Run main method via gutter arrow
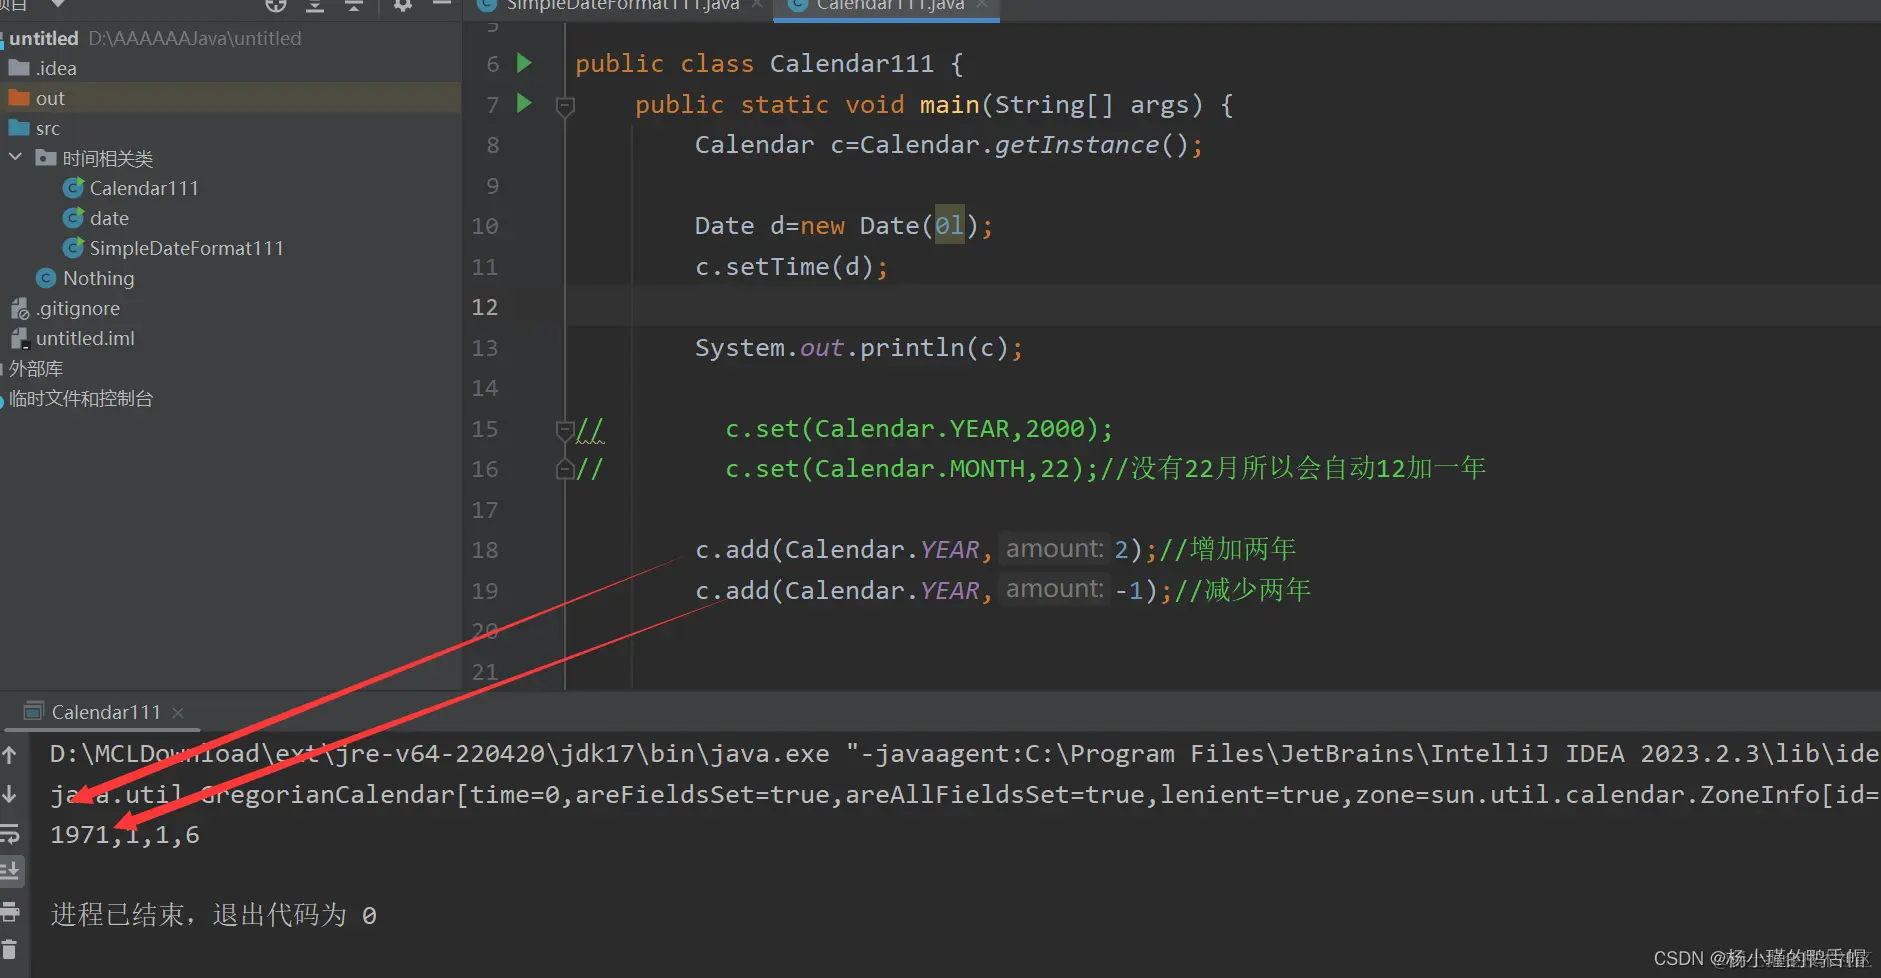This screenshot has height=978, width=1881. pyautogui.click(x=524, y=103)
